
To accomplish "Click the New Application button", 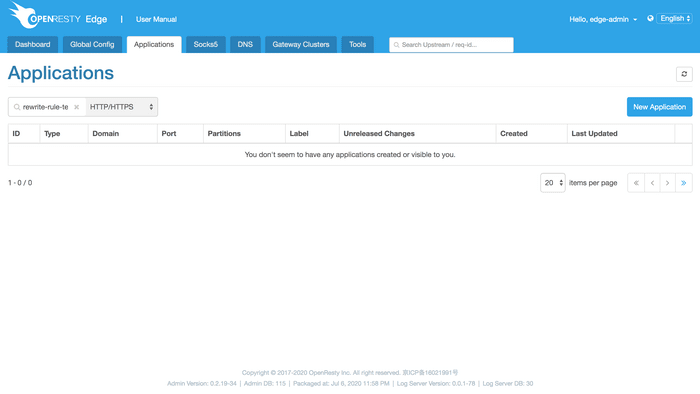I will 659,107.
